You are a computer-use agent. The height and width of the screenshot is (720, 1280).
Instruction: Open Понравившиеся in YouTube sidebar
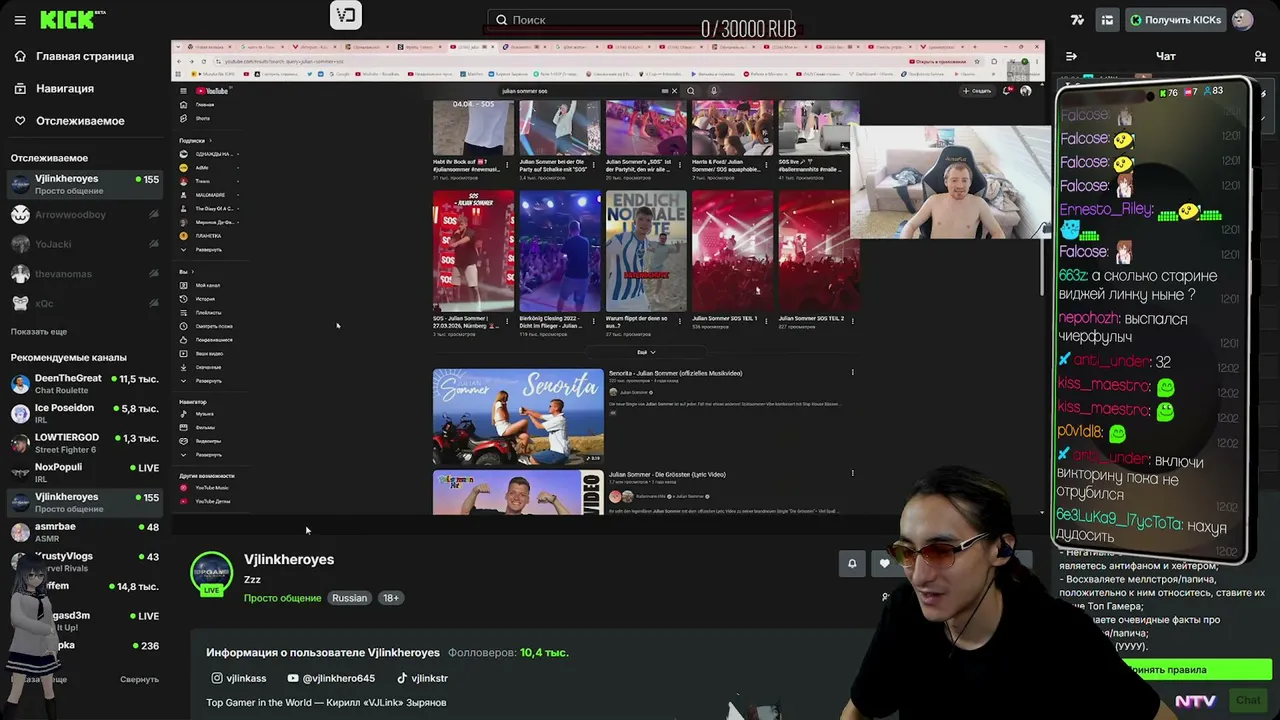[213, 340]
